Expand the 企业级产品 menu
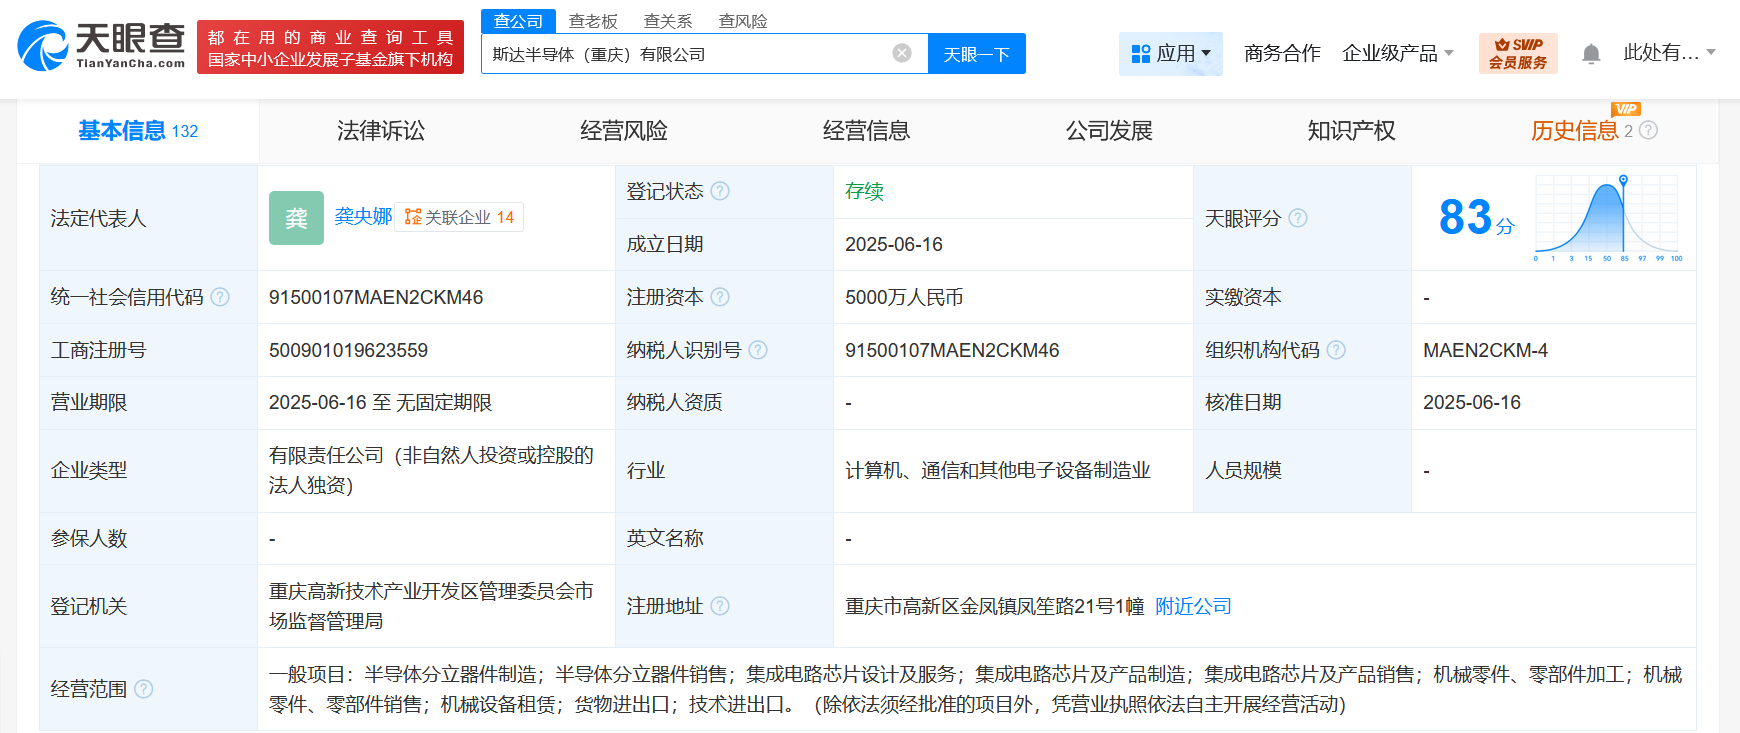The image size is (1740, 733). pos(1397,54)
